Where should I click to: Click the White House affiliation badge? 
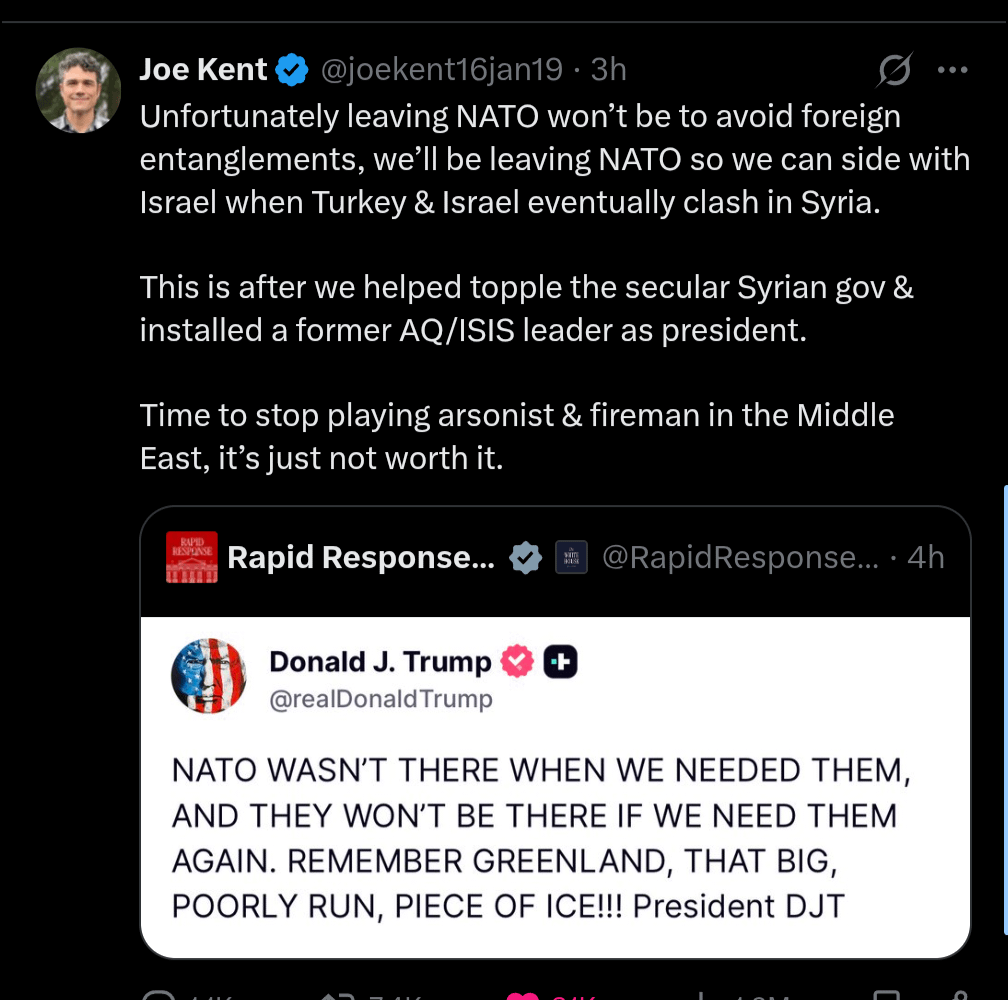571,558
